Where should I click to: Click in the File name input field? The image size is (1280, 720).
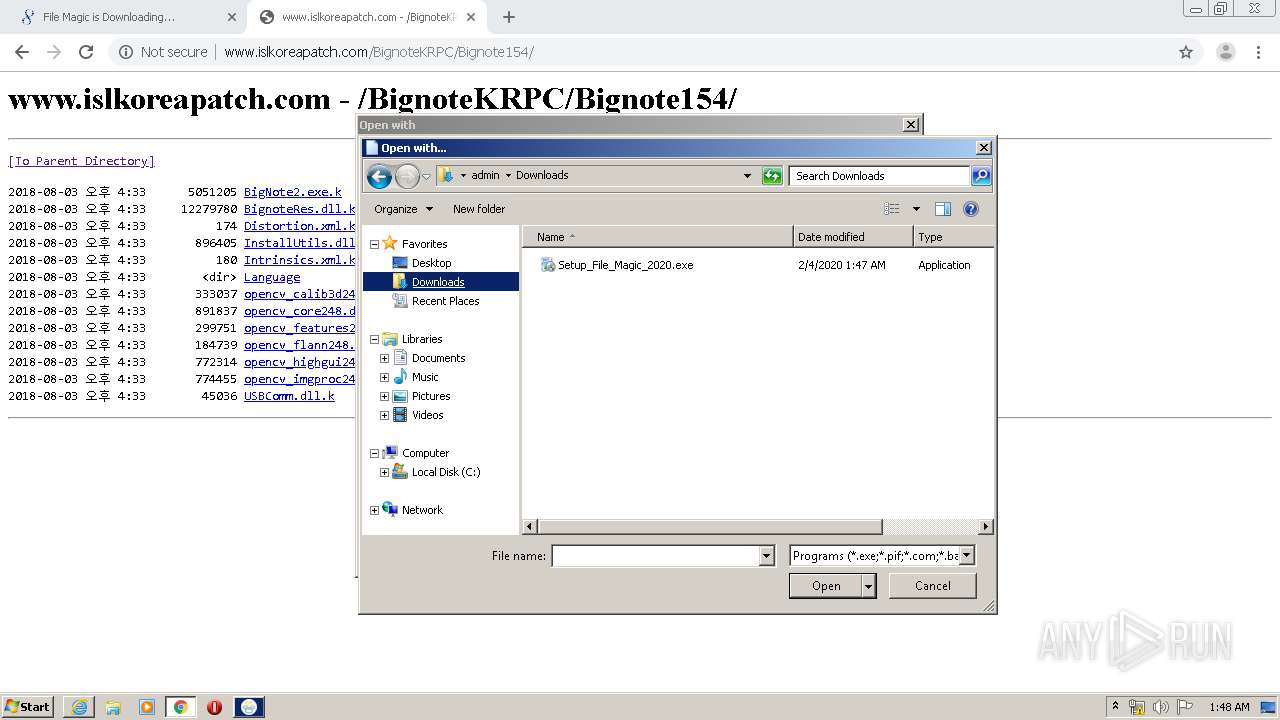click(656, 556)
